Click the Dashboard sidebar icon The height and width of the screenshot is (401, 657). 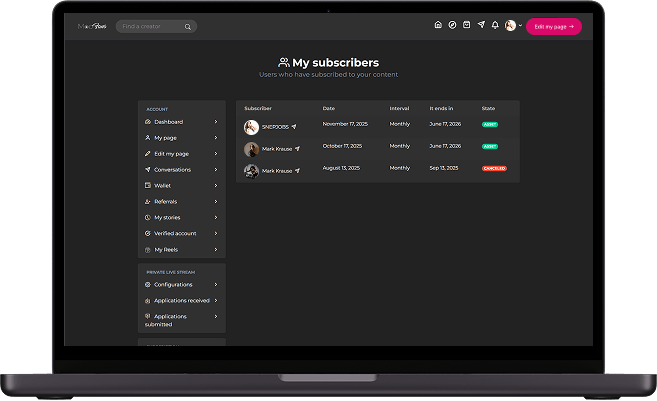click(147, 122)
